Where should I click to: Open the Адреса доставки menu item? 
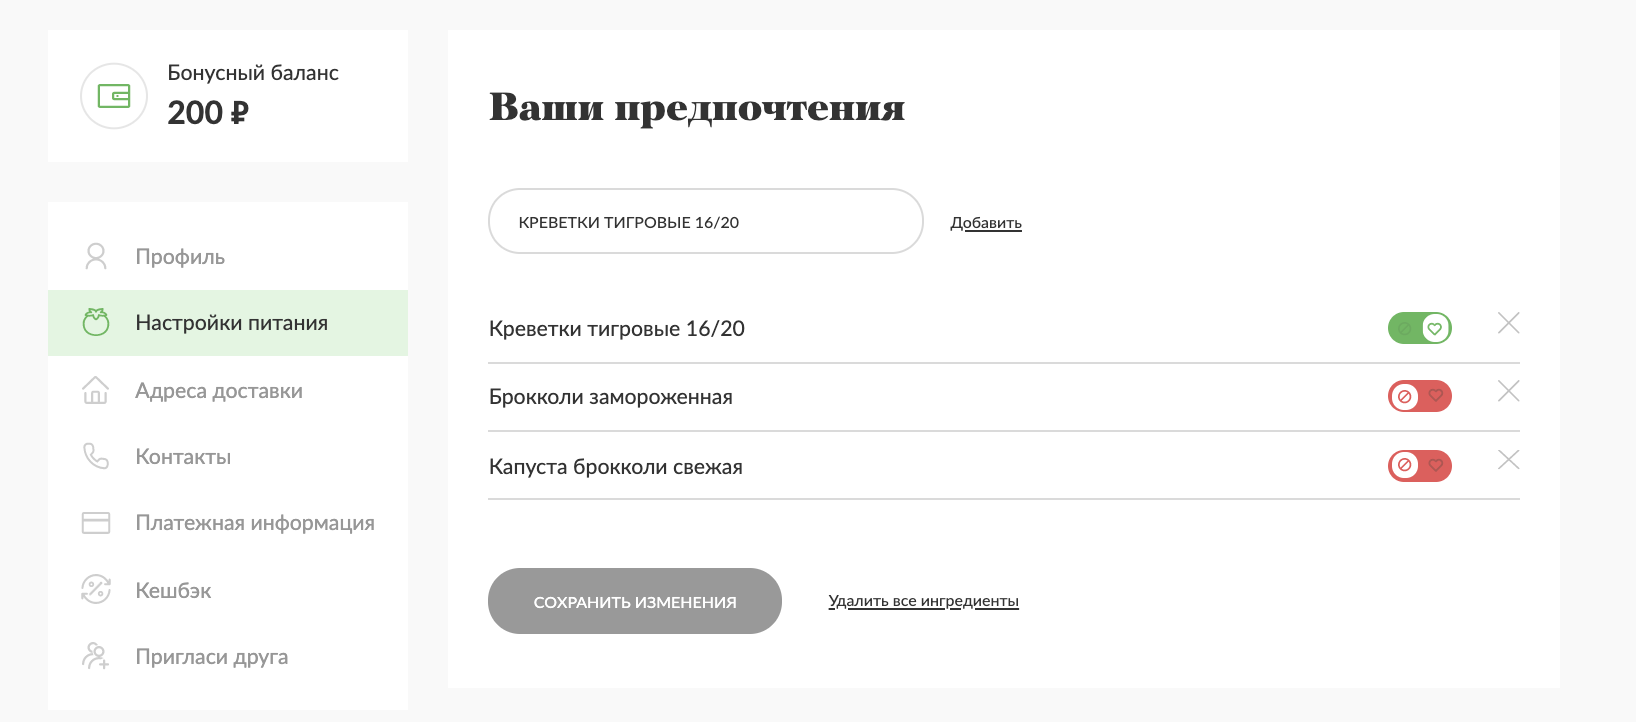tap(228, 390)
